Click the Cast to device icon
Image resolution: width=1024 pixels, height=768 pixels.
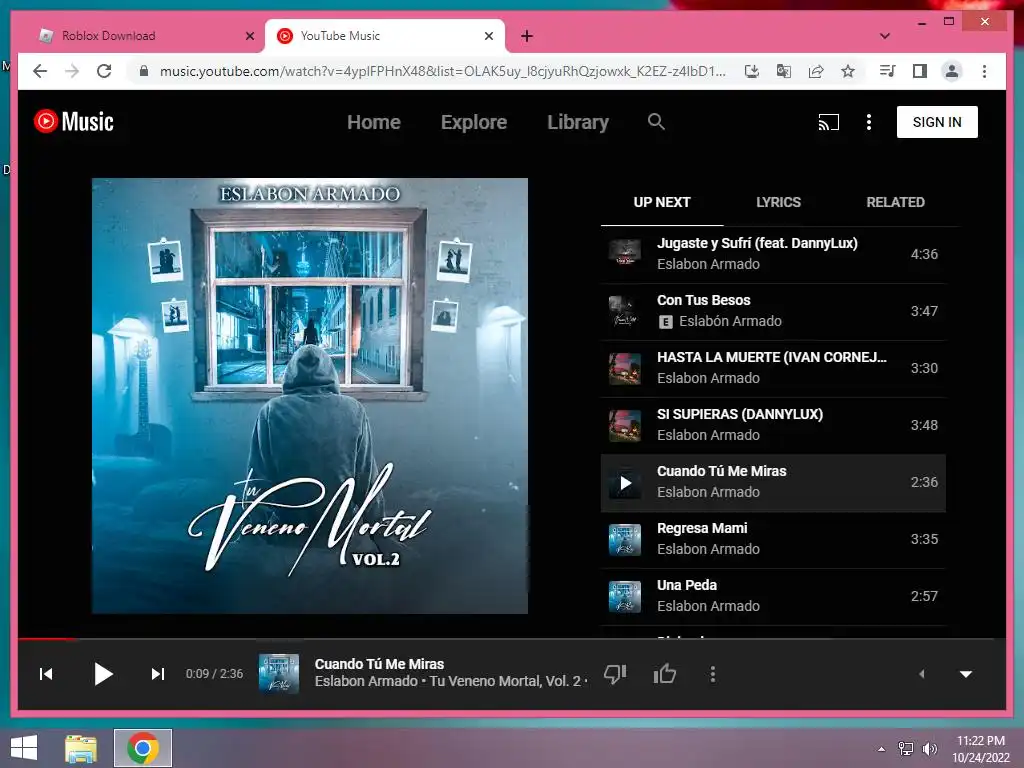(x=828, y=122)
